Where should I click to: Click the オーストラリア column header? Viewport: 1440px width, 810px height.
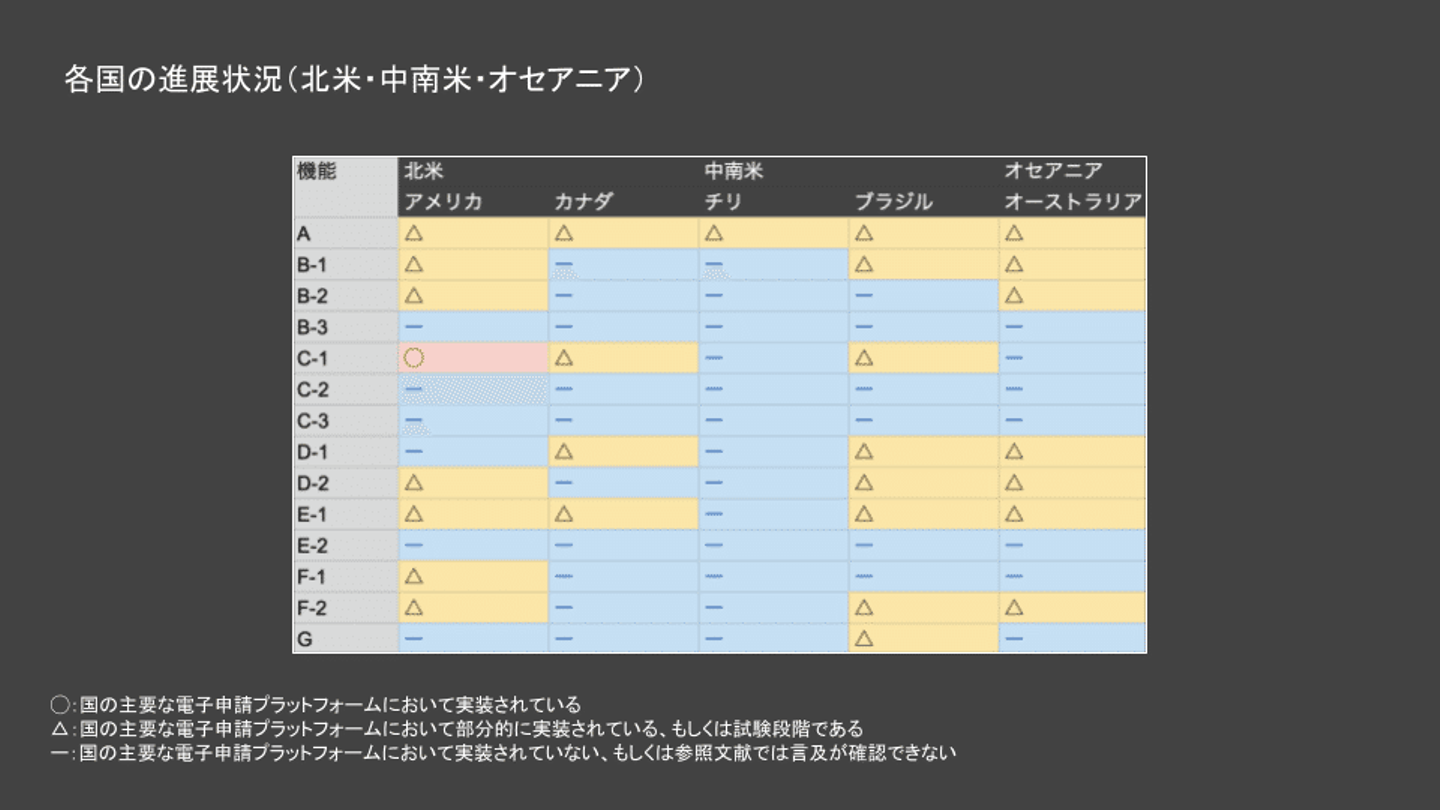1072,202
